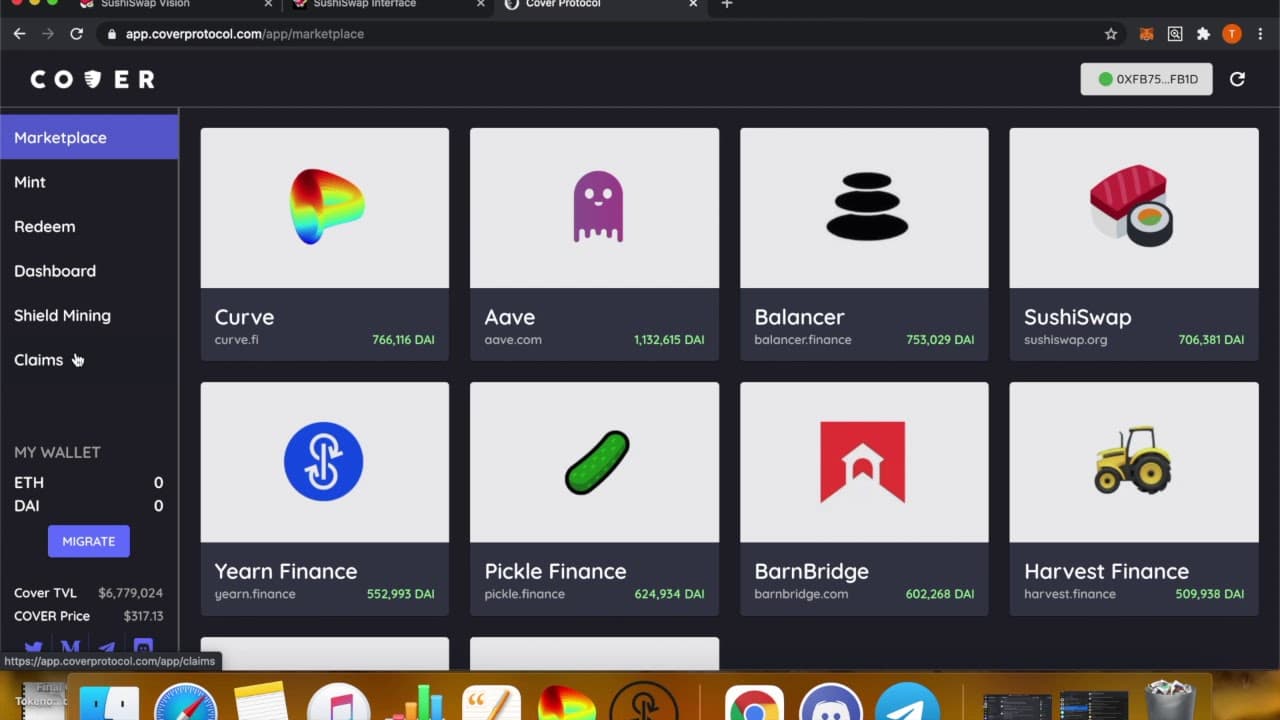Screen dimensions: 1280x720
Task: View site info via the lock icon
Action: [x=112, y=34]
